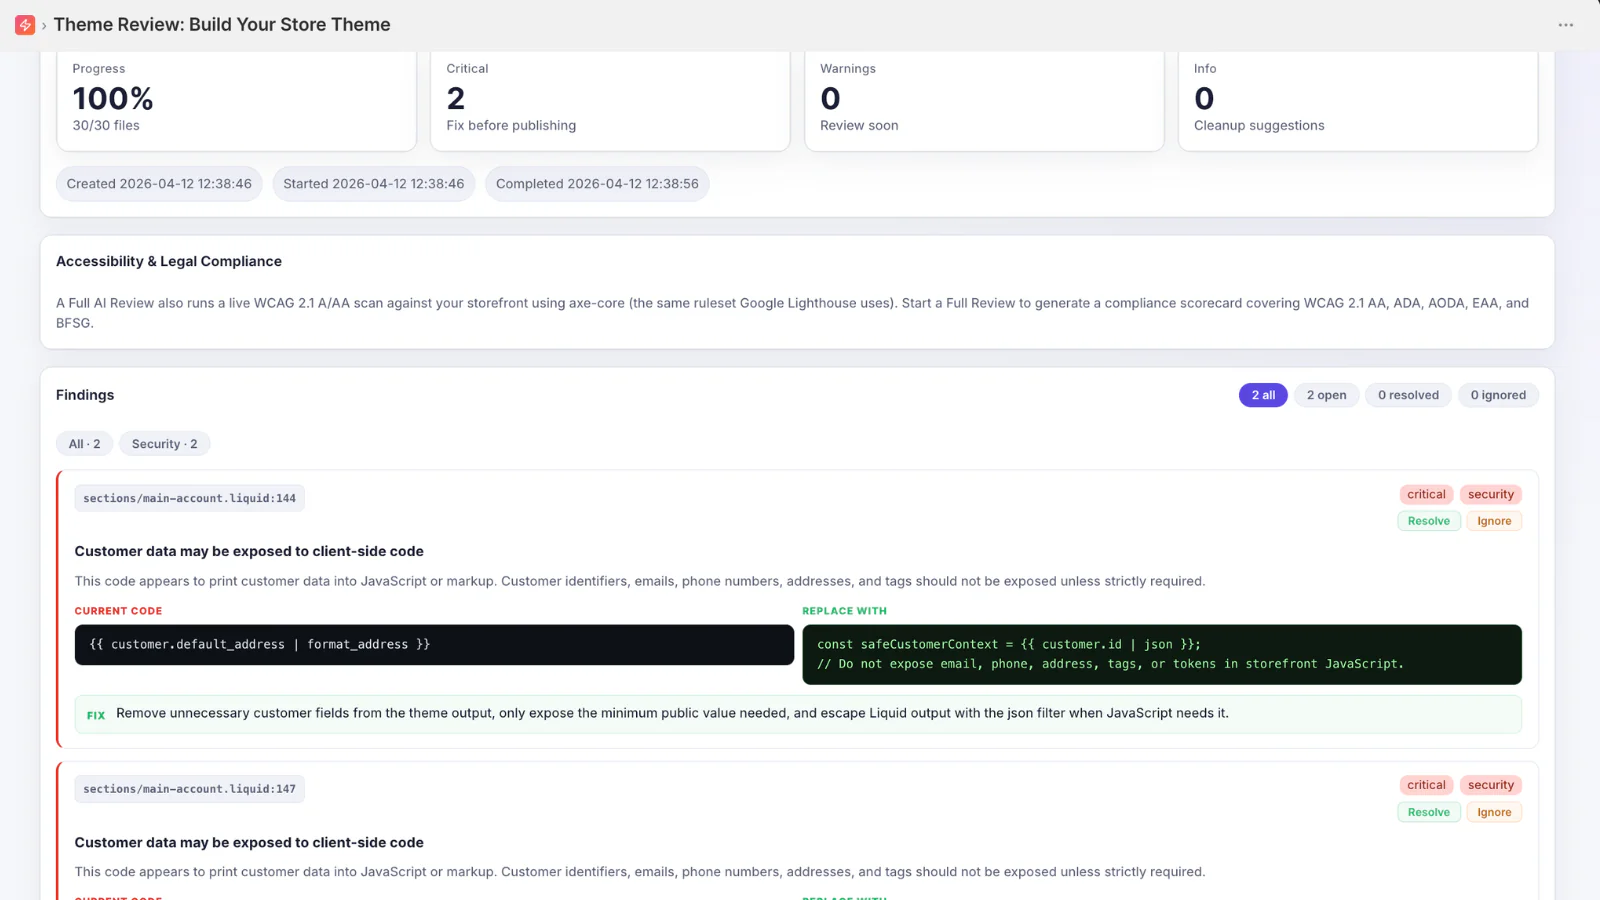Click the '30/30 files' text
Viewport: 1600px width, 900px height.
[x=106, y=126]
